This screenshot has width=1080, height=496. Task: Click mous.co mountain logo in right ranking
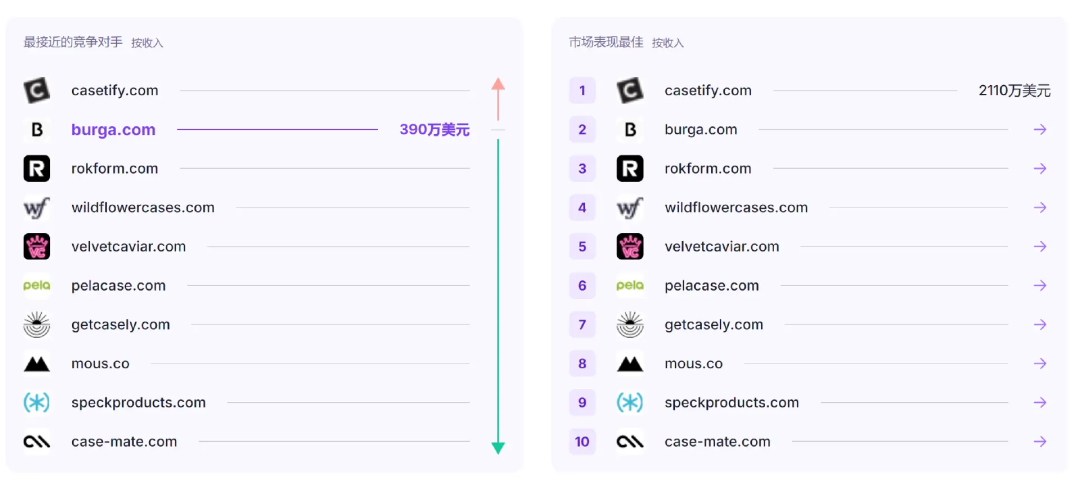[x=630, y=364]
